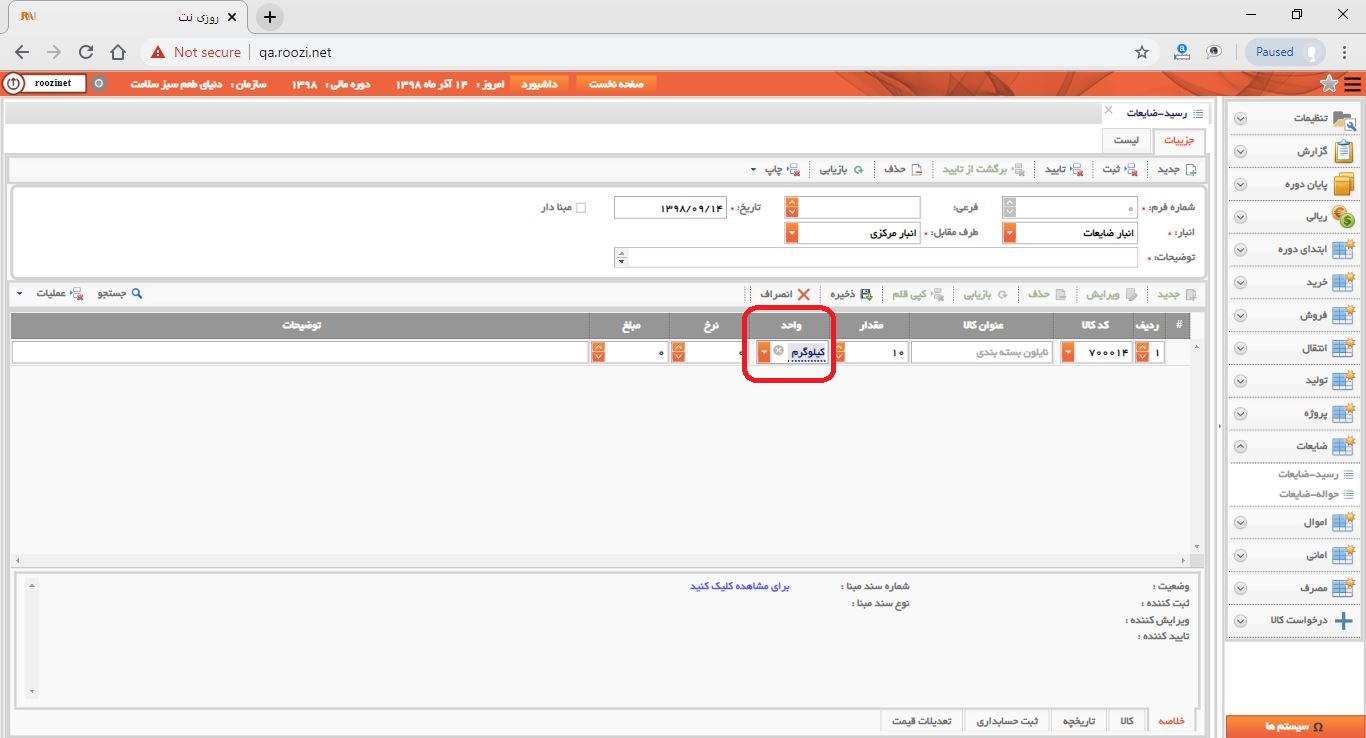This screenshot has height=738, width=1366.
Task: Click برای مشاهده کلیک کنید link
Action: 740,586
